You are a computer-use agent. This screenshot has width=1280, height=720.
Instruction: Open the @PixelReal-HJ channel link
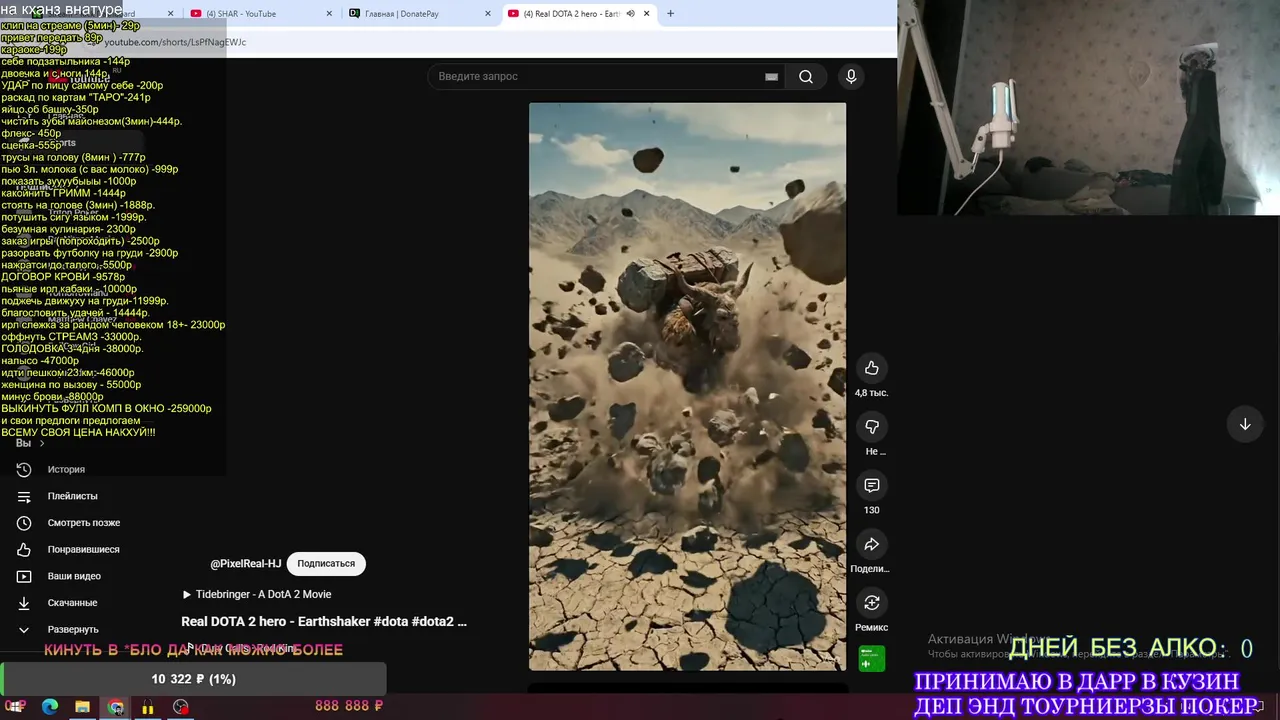point(246,564)
